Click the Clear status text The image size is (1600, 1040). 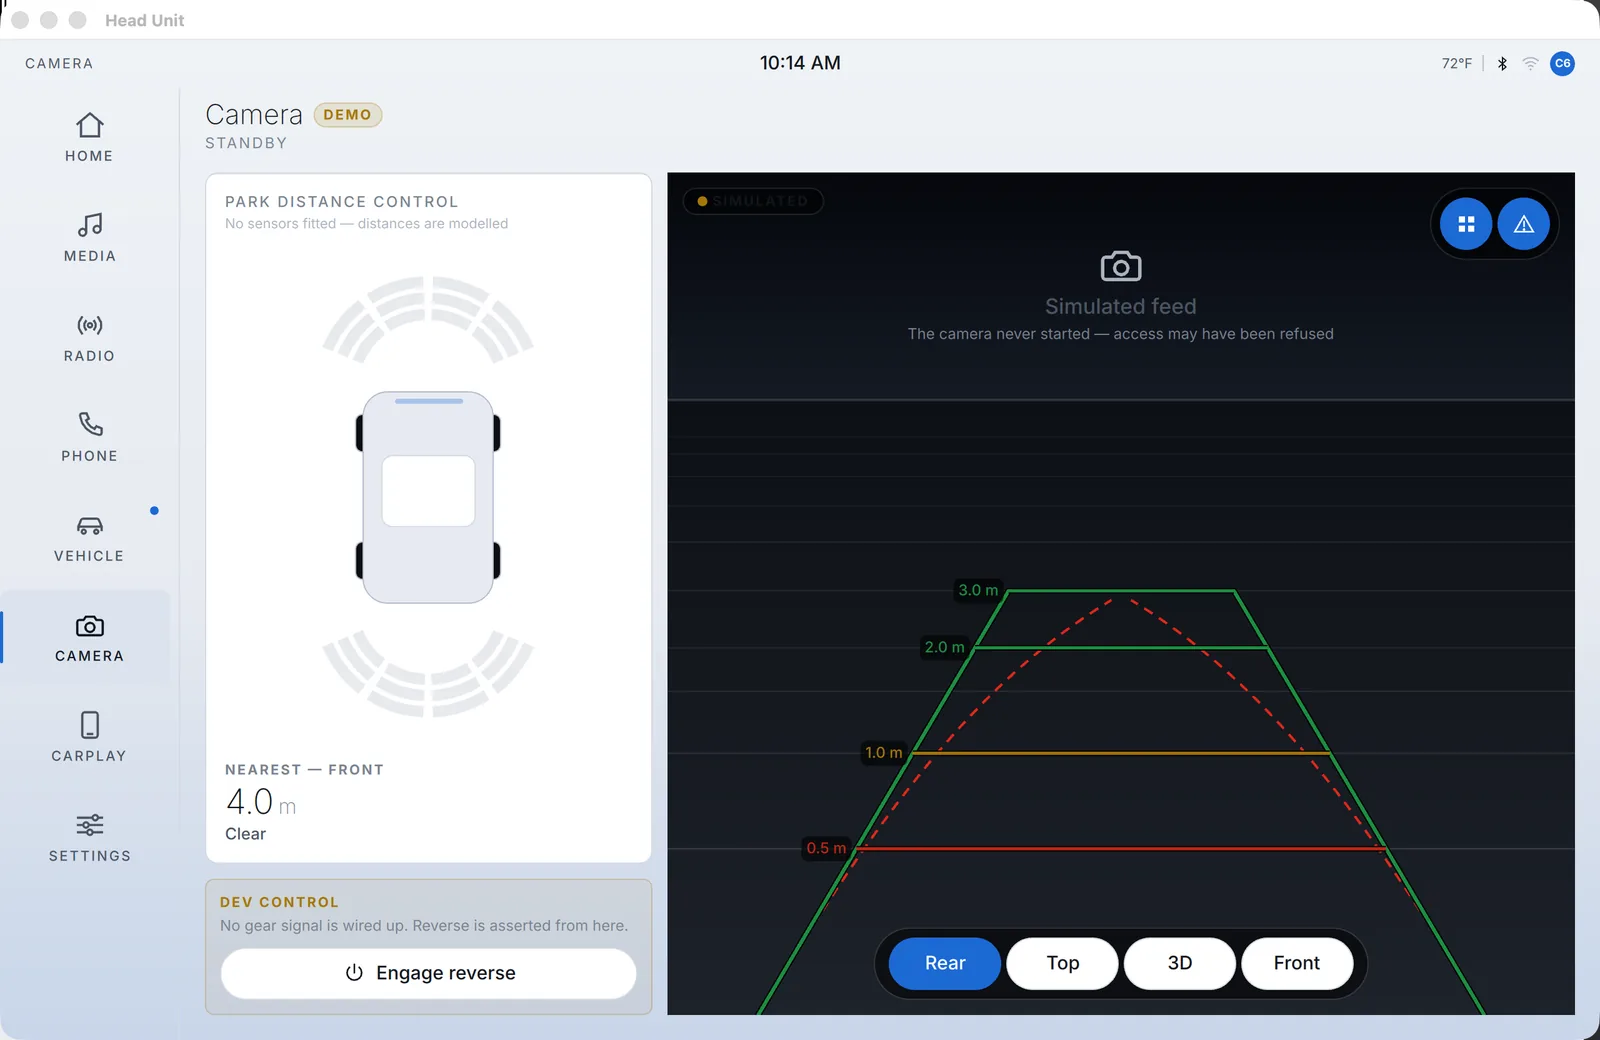(x=245, y=834)
